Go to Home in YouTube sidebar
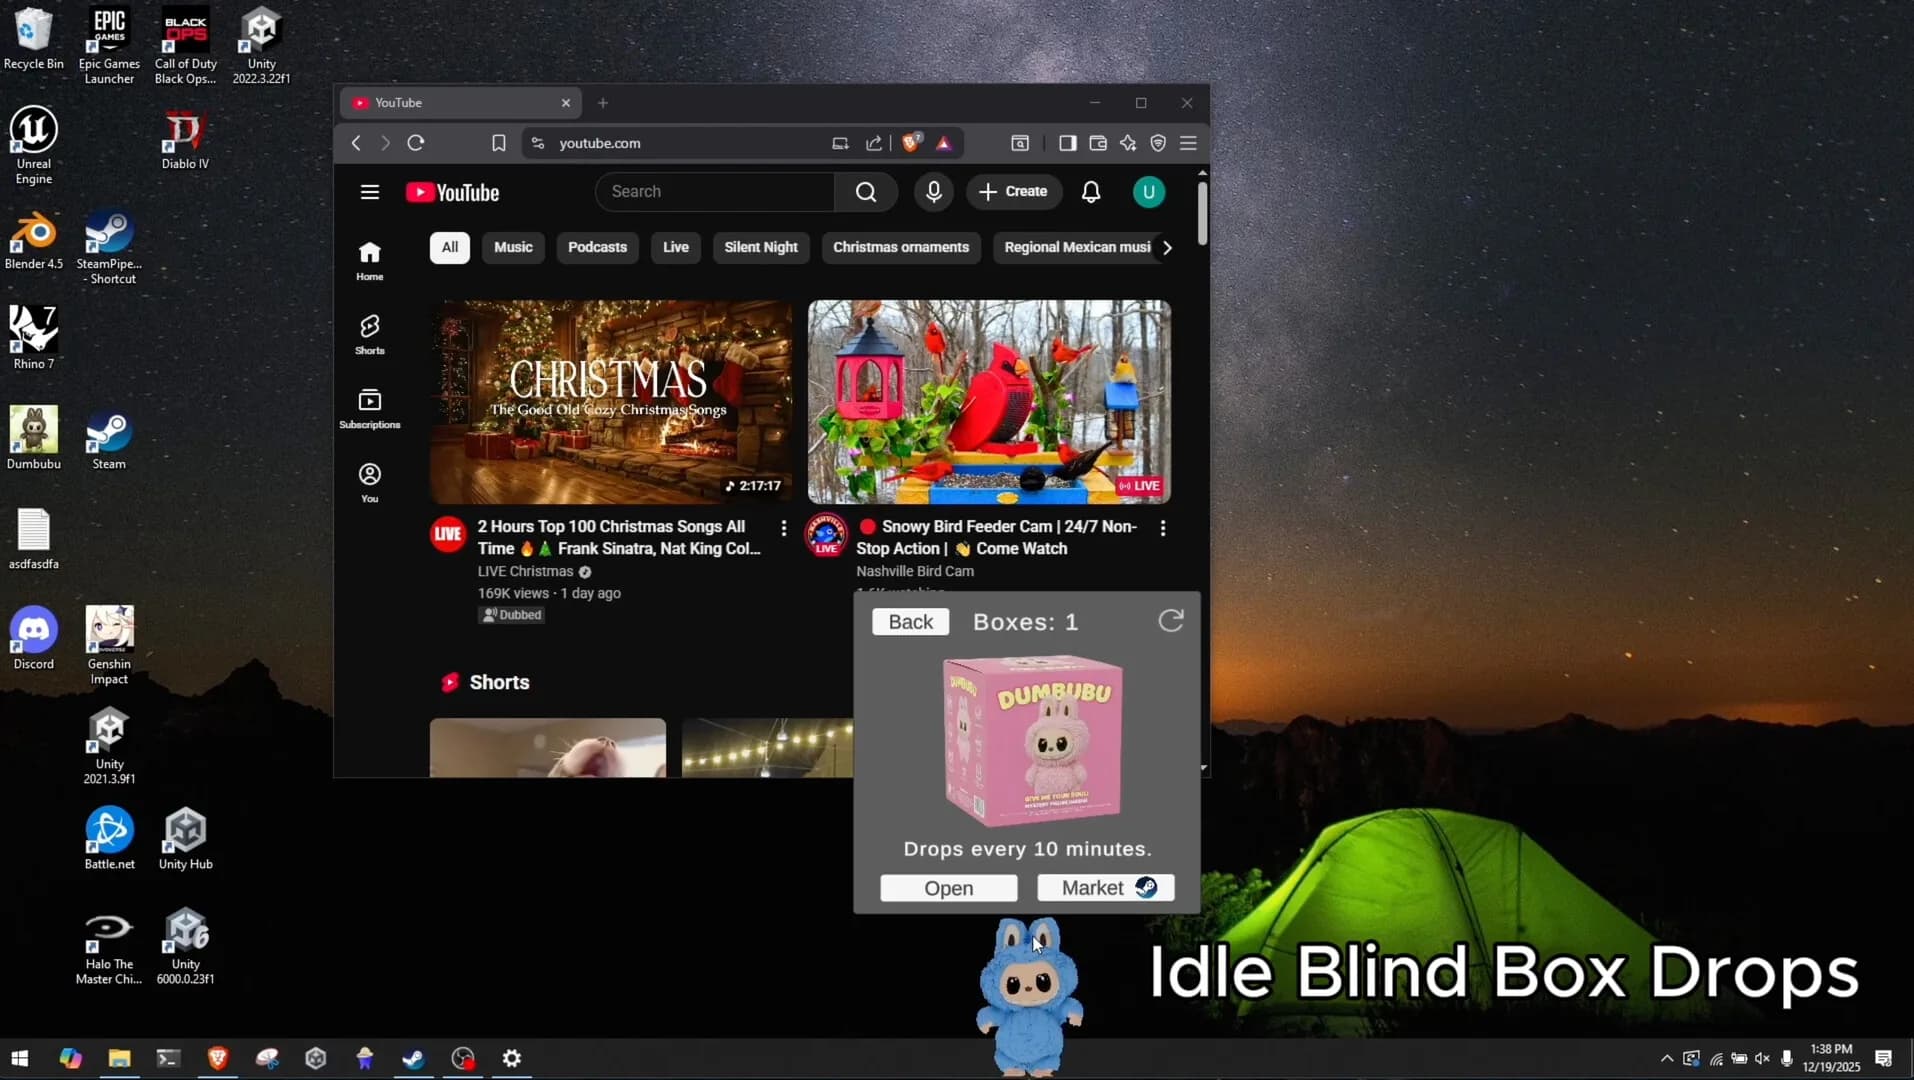Viewport: 1914px width, 1080px height. tap(370, 261)
